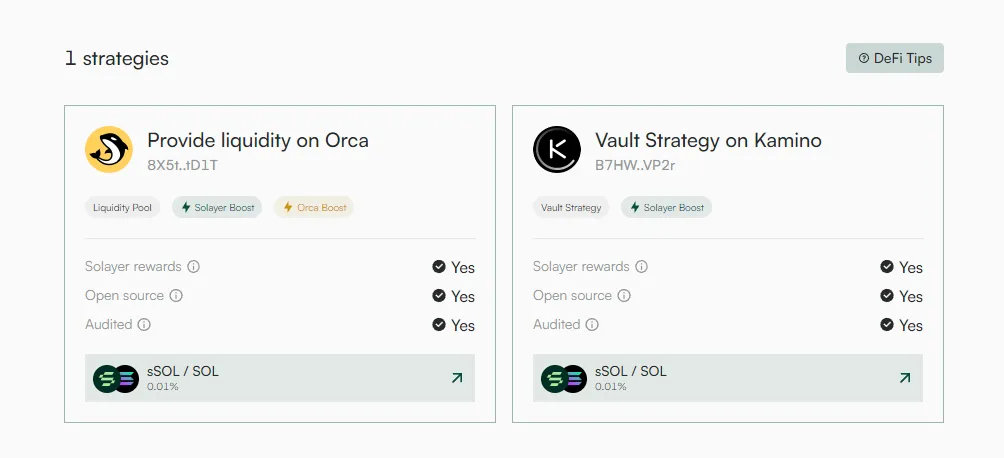
Task: Select the Liquidity Pool tag
Action: [x=123, y=208]
